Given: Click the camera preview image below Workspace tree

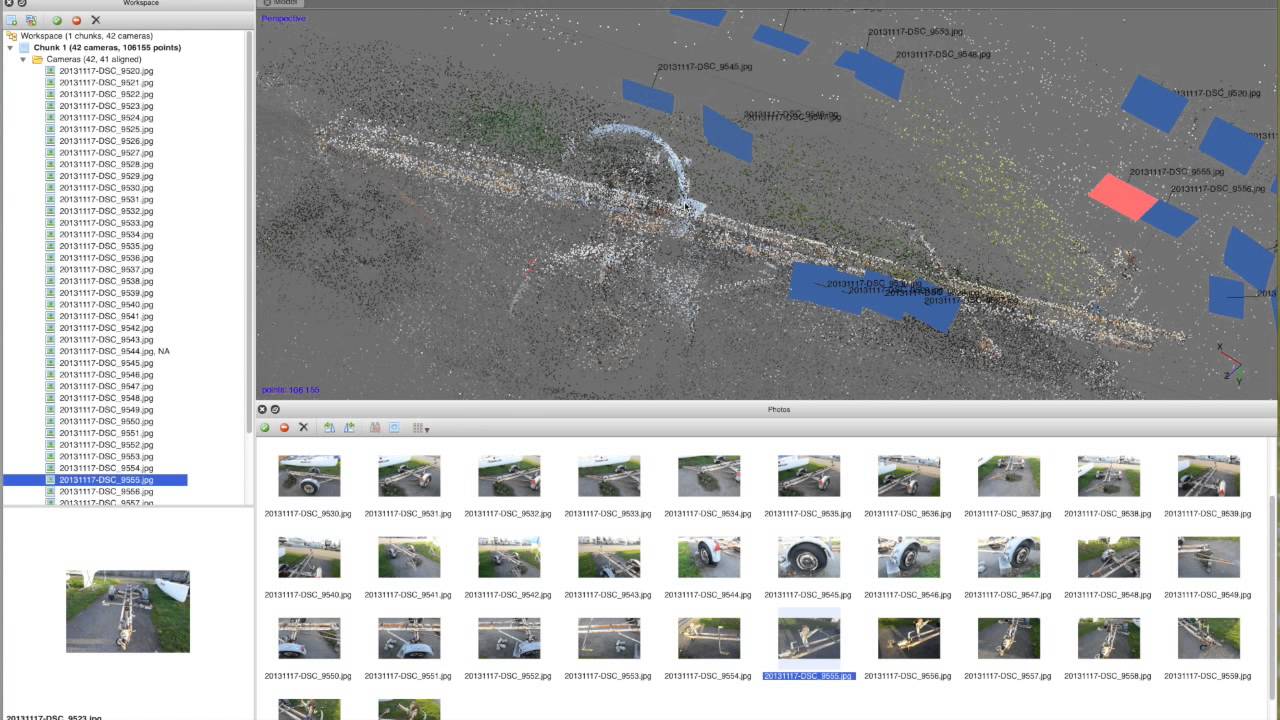Looking at the screenshot, I should pyautogui.click(x=128, y=611).
